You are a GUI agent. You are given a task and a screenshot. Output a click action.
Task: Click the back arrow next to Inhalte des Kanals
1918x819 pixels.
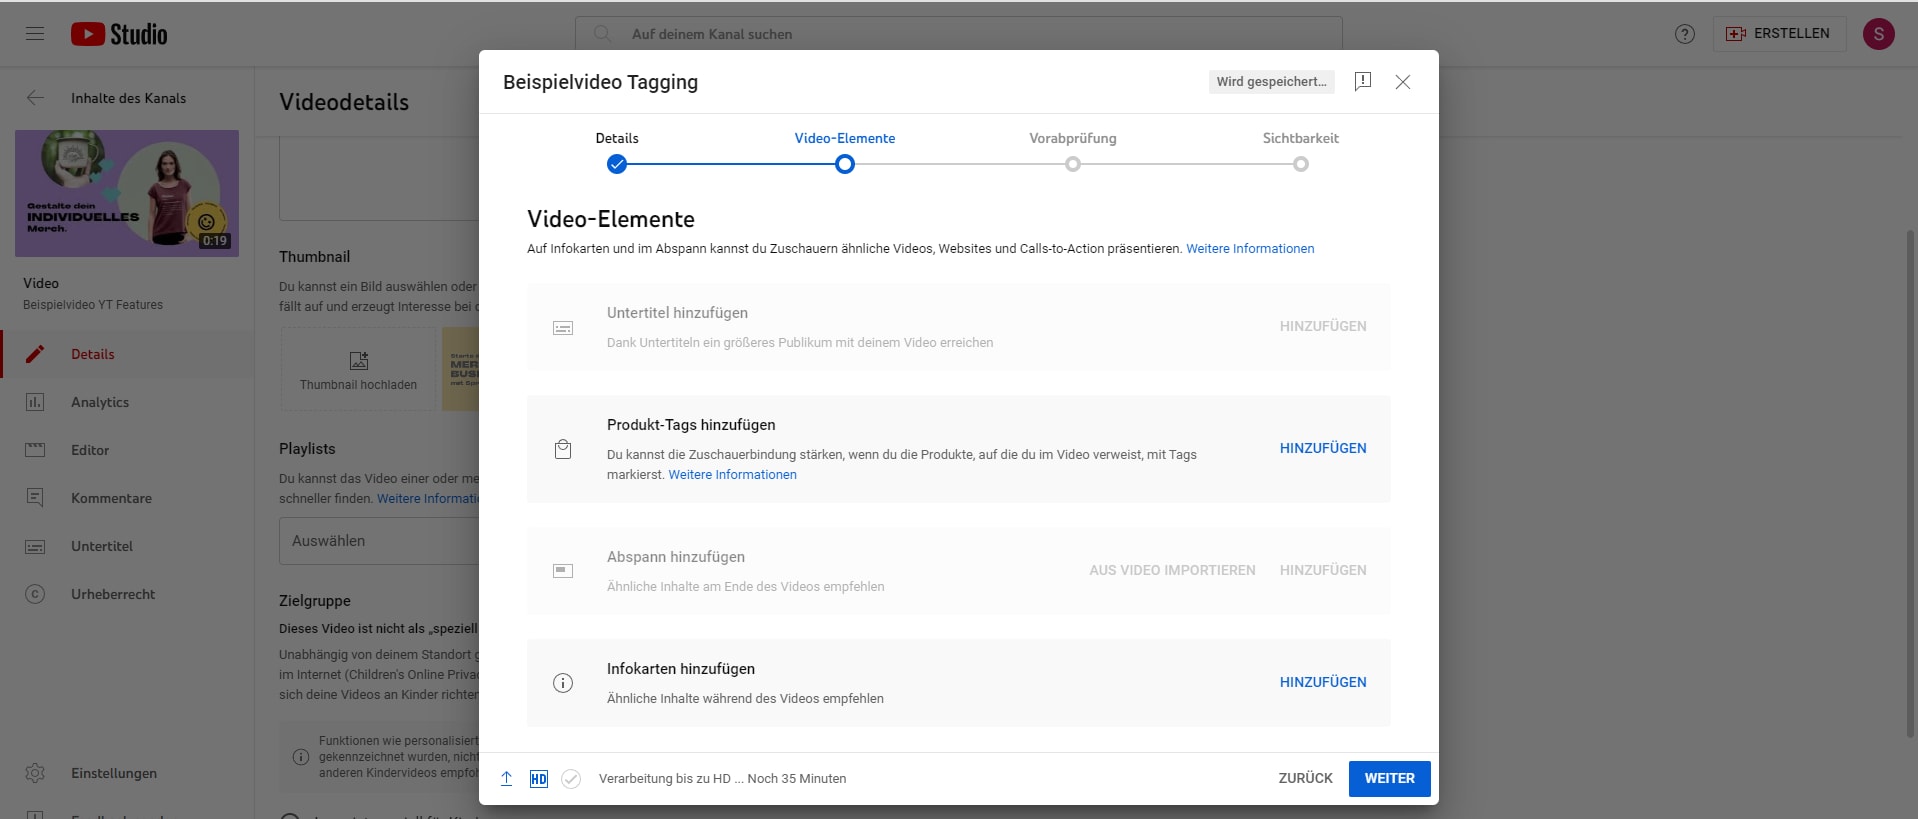[x=35, y=98]
